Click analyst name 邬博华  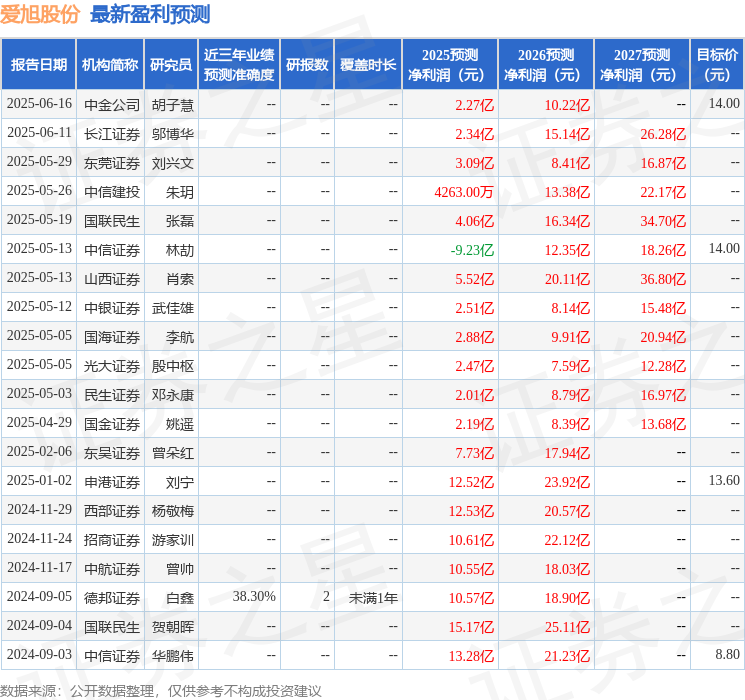(172, 134)
